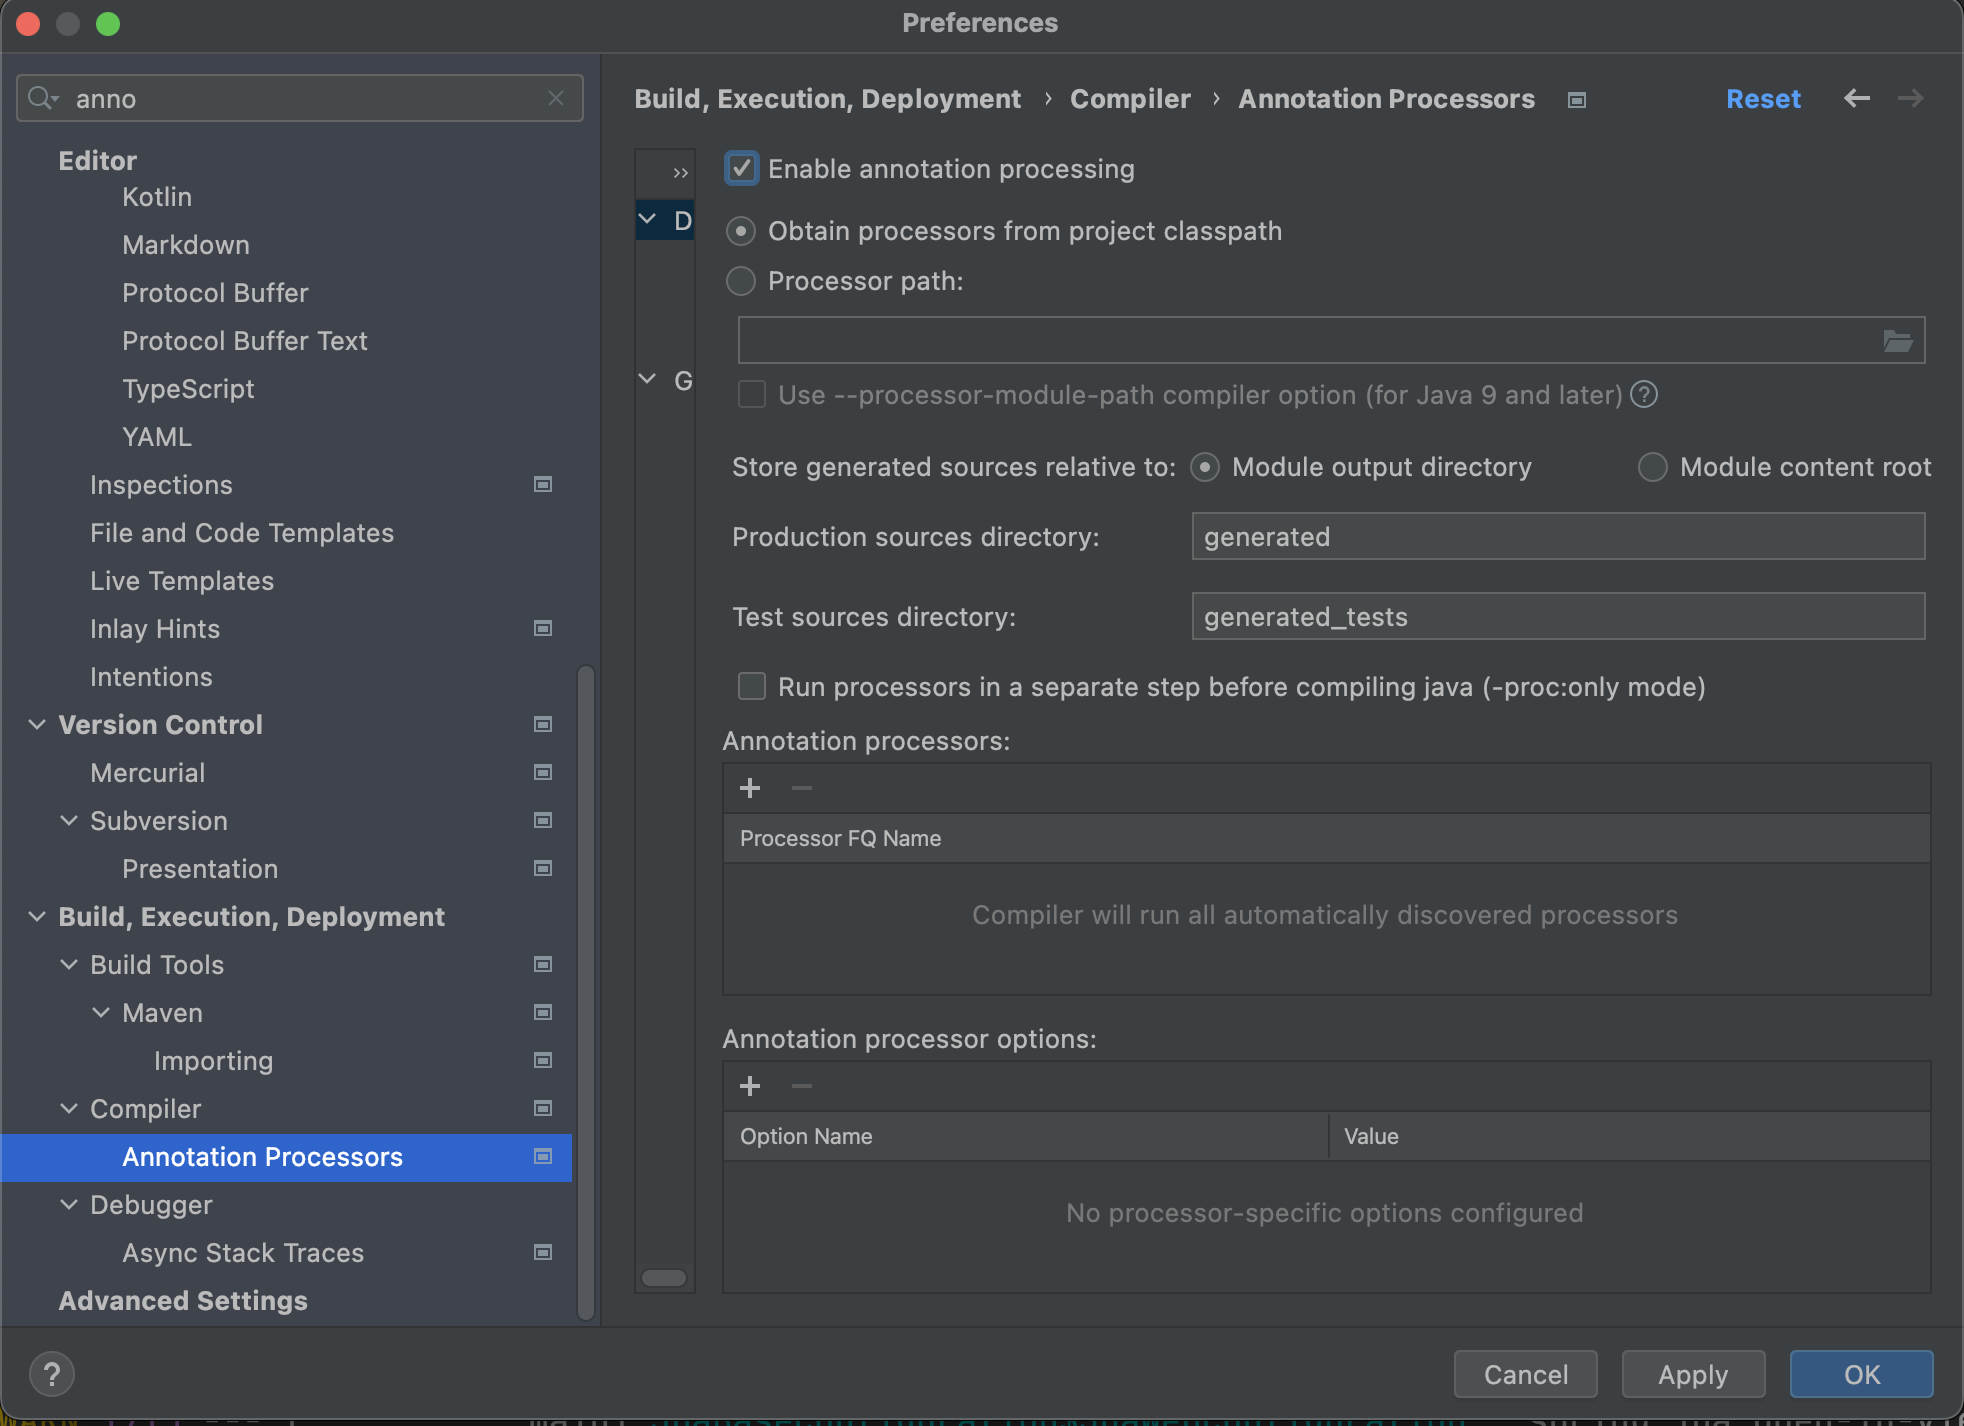The height and width of the screenshot is (1426, 1964).
Task: Click the Apply button
Action: [x=1692, y=1374]
